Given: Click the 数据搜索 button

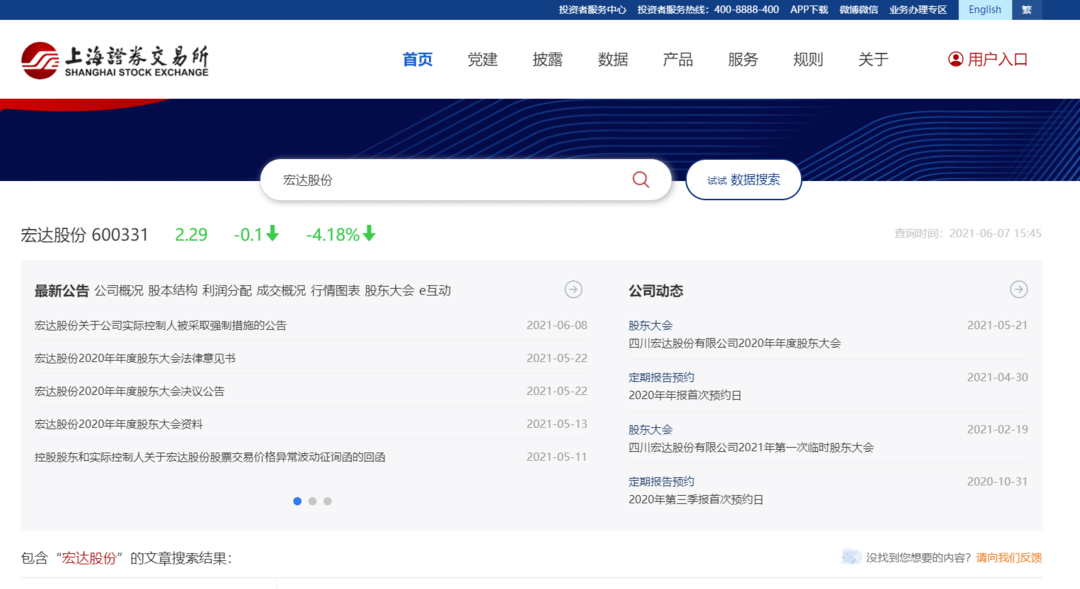Looking at the screenshot, I should 743,180.
